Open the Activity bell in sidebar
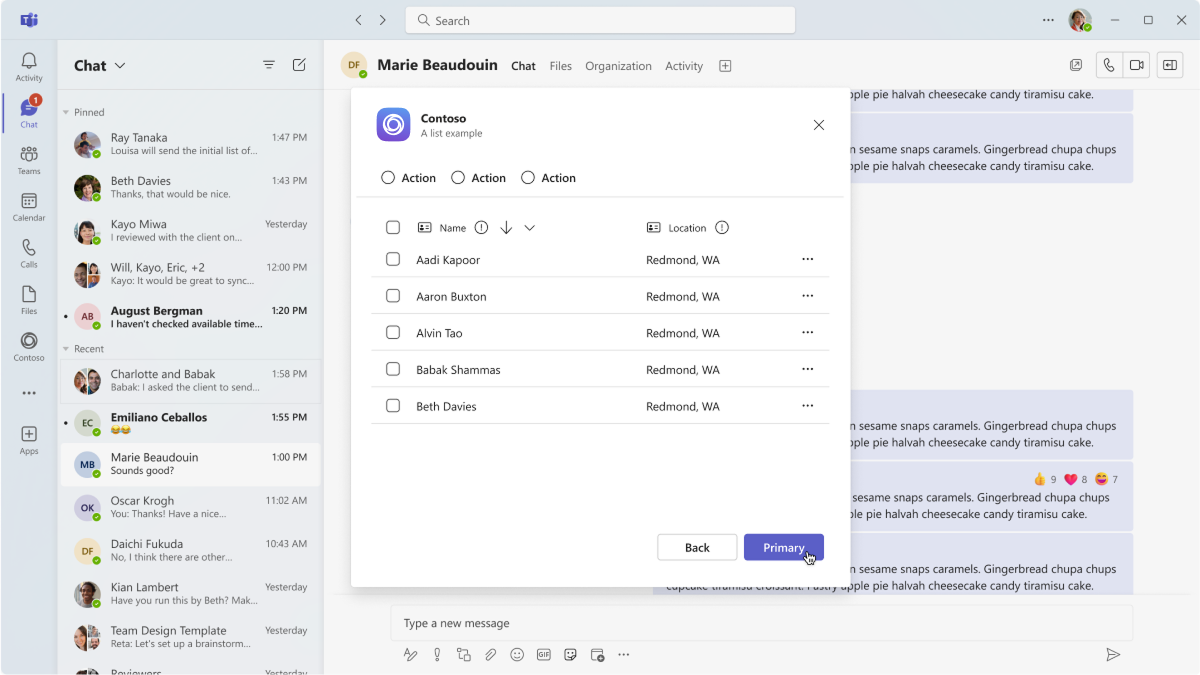This screenshot has width=1200, height=675. [29, 67]
